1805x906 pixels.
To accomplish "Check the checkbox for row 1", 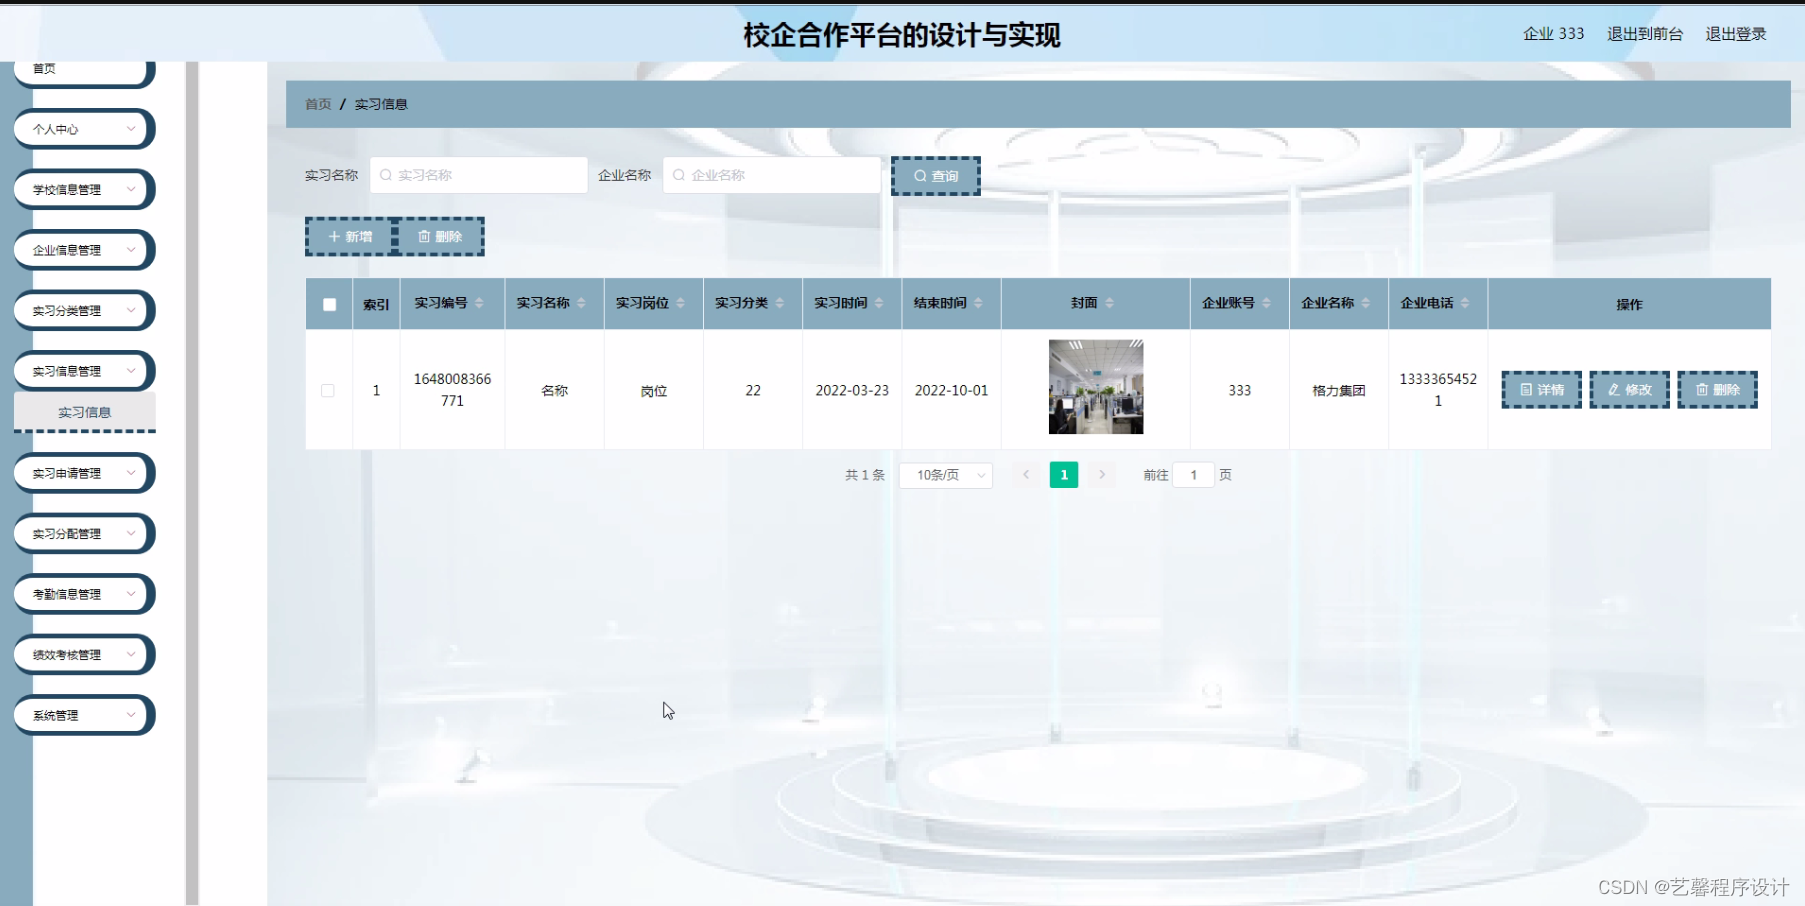I will (328, 390).
